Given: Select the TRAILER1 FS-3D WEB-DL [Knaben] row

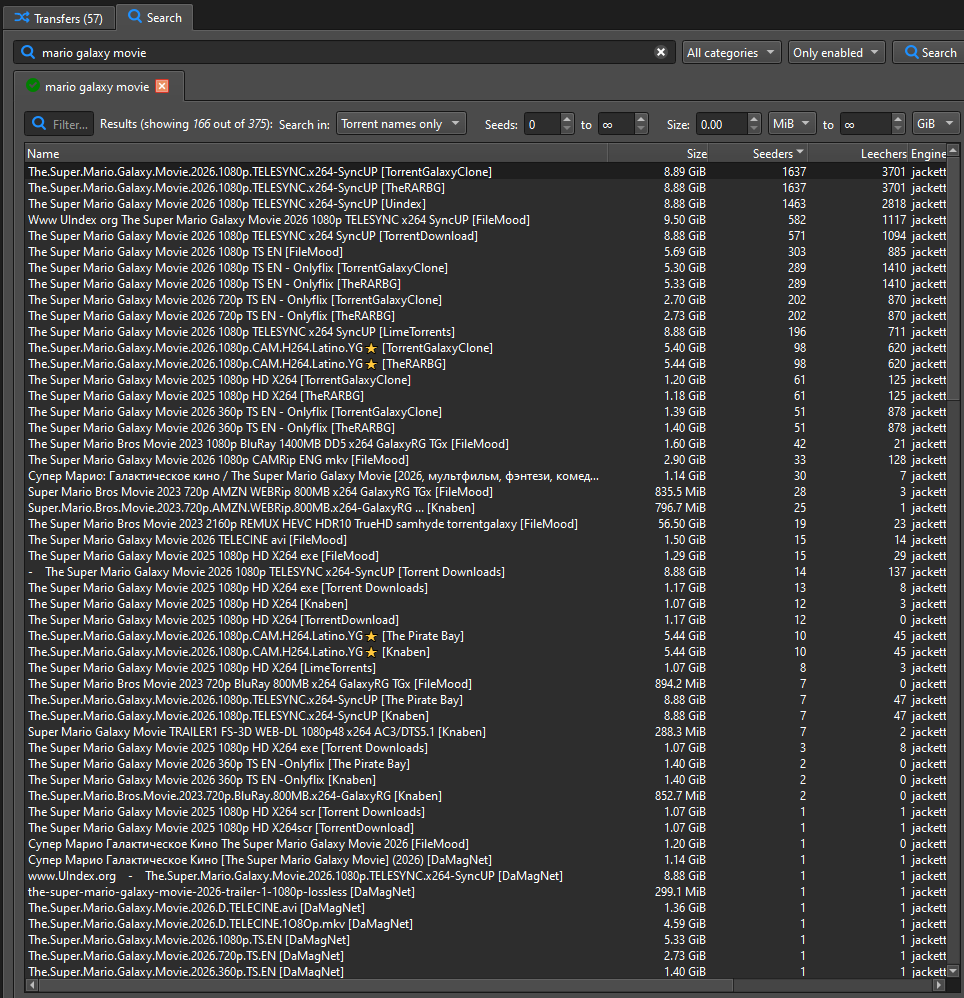Looking at the screenshot, I should coord(486,732).
